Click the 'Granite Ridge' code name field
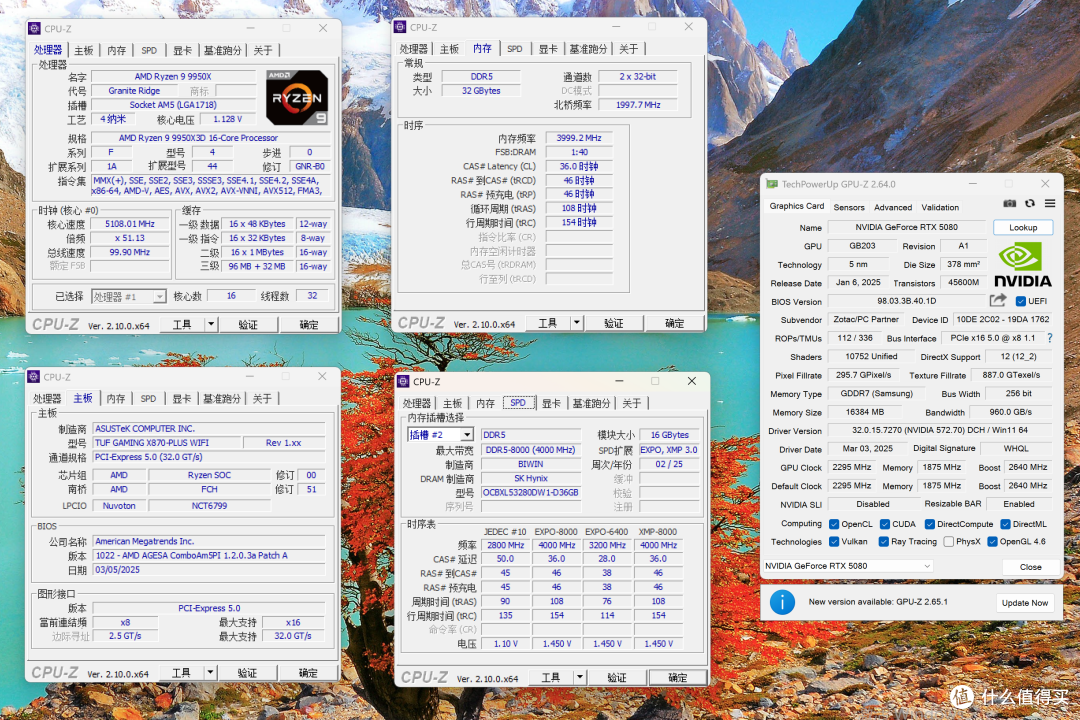This screenshot has height=720, width=1080. 134,91
